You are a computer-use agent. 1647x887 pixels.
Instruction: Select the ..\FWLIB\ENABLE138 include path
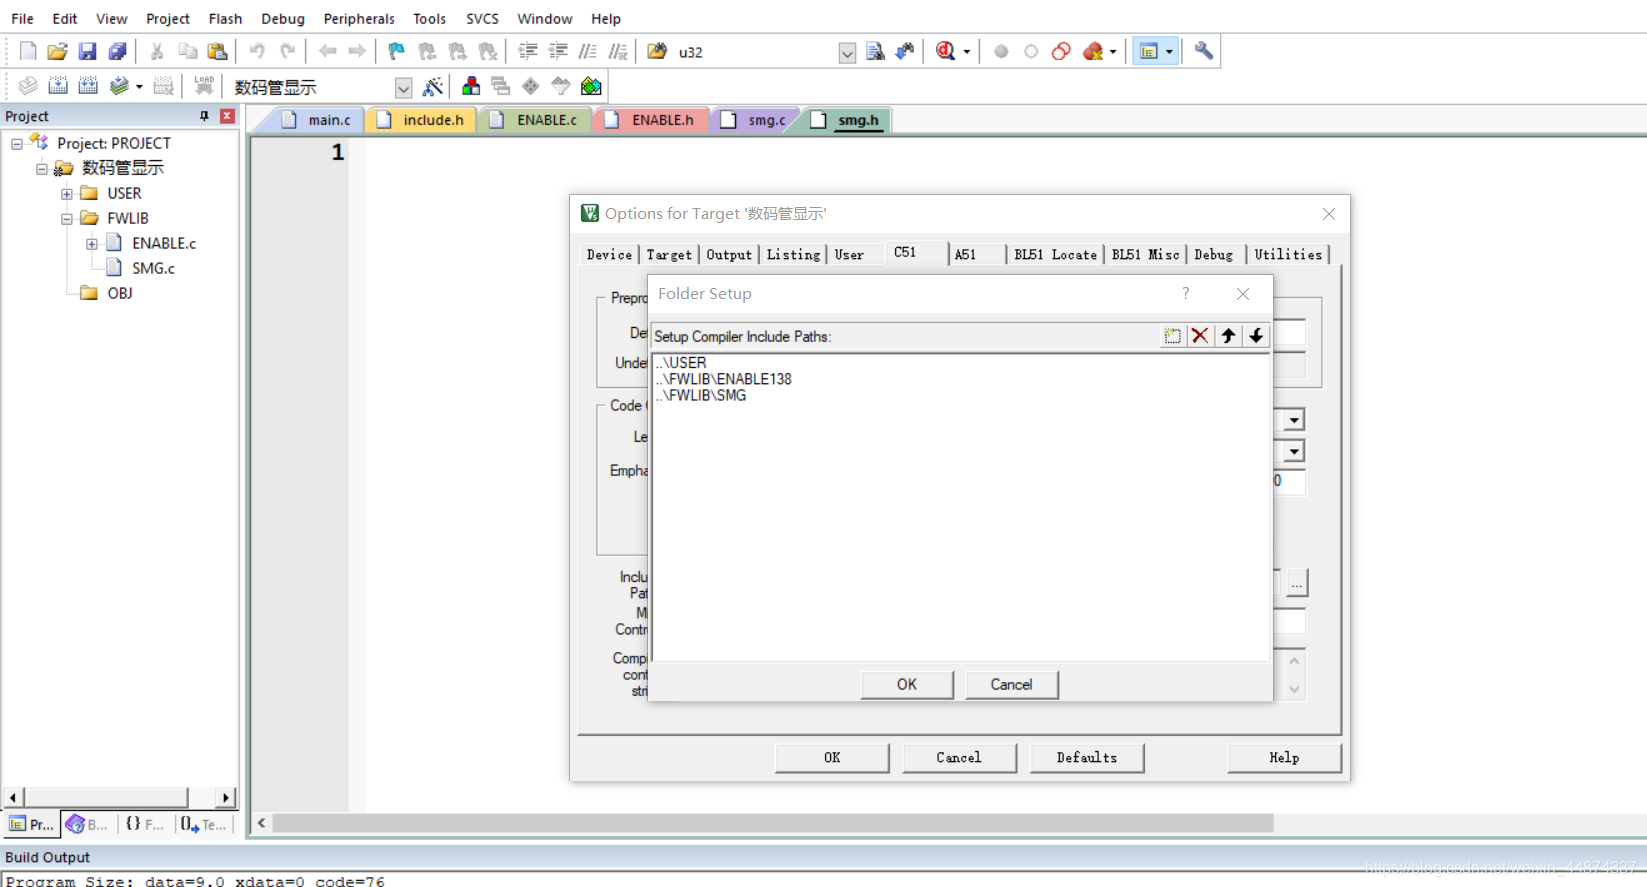[x=724, y=379]
